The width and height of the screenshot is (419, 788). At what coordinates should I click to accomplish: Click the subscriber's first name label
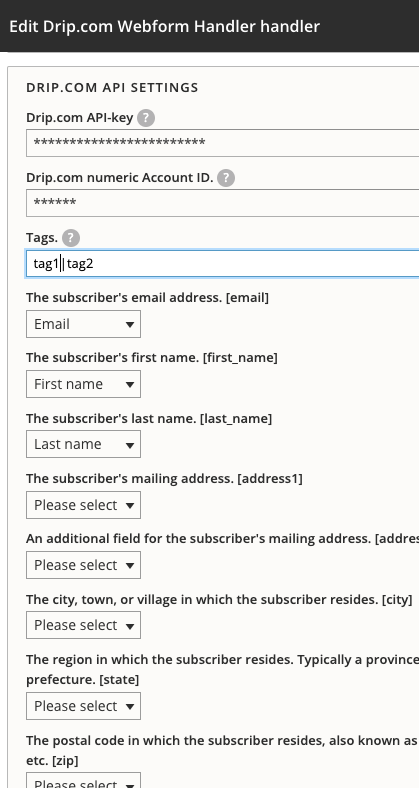coord(152,358)
